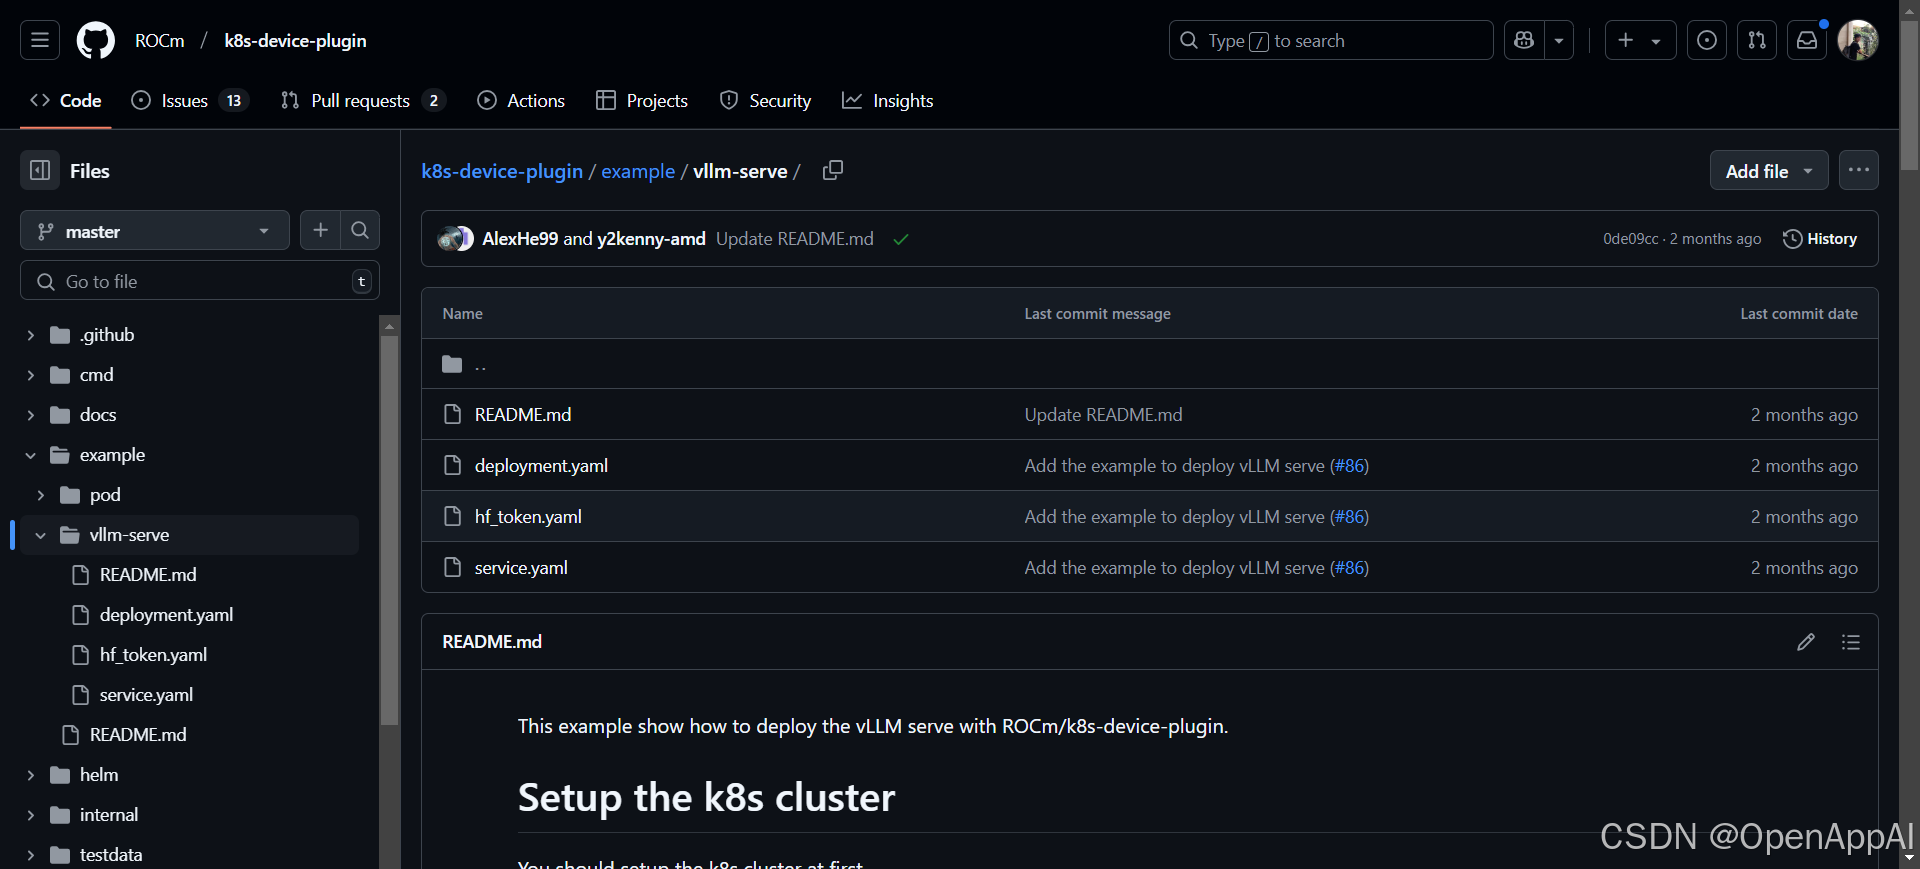Open #86 link in deployment.yaml row

tap(1349, 465)
